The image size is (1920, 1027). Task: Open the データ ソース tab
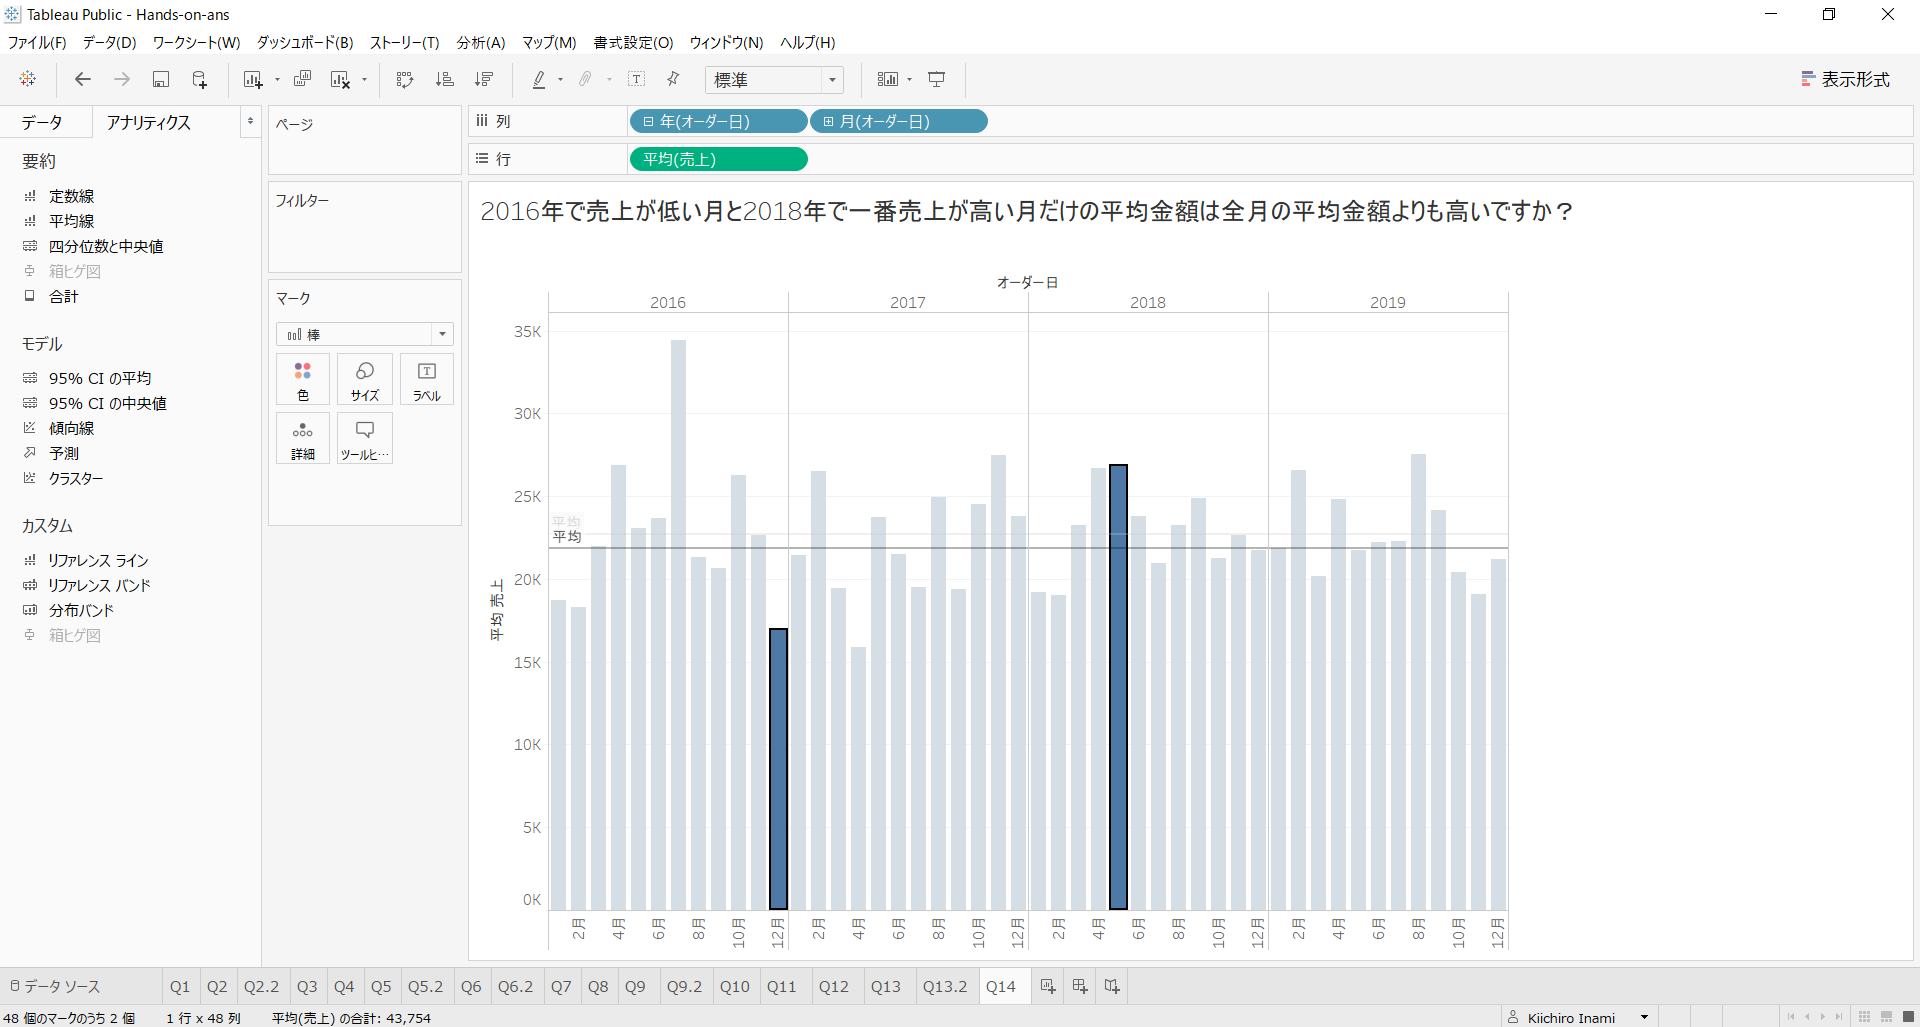(62, 987)
